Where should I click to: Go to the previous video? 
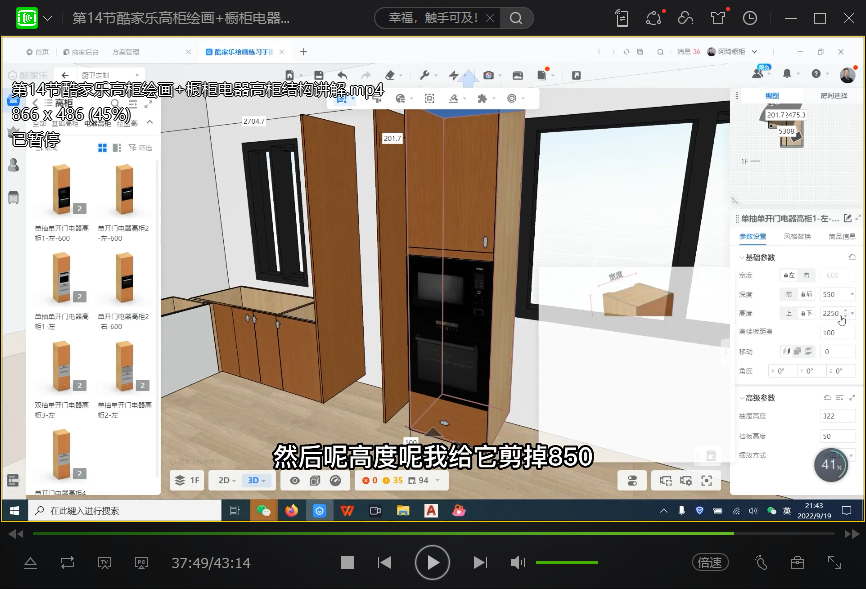click(x=384, y=563)
